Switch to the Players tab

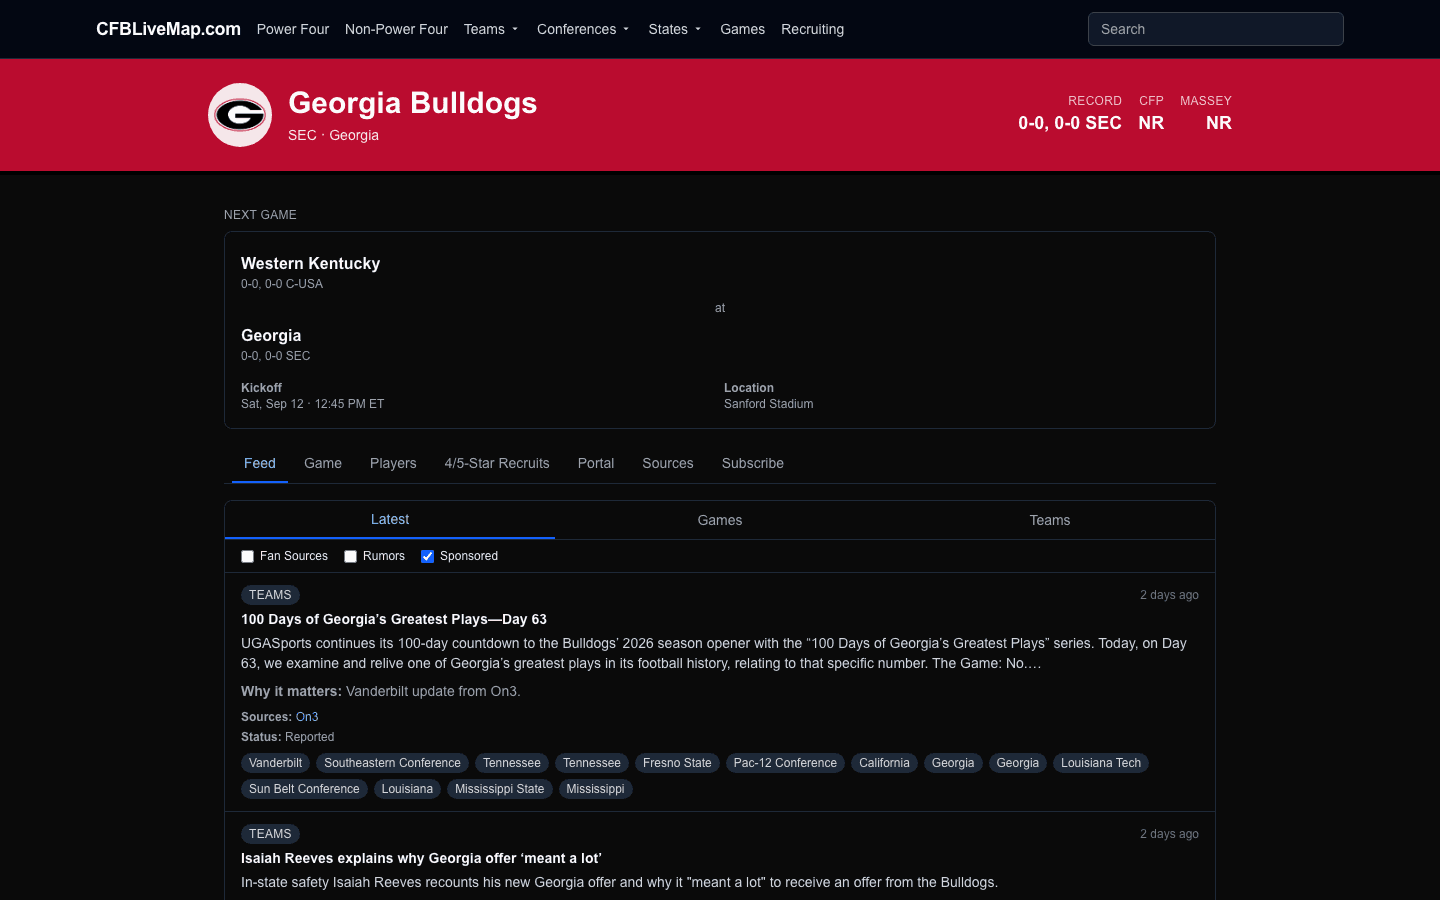point(393,463)
